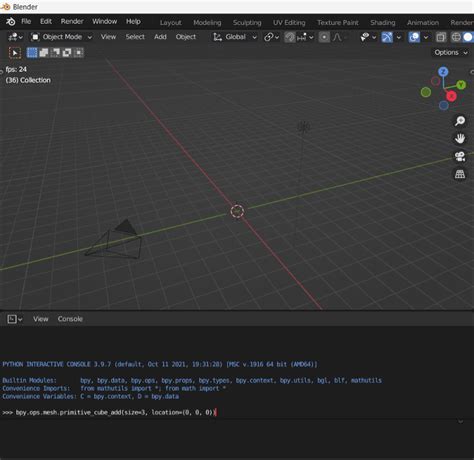Switch to the Texture Paint workspace tab
The width and height of the screenshot is (474, 460).
pyautogui.click(x=338, y=23)
